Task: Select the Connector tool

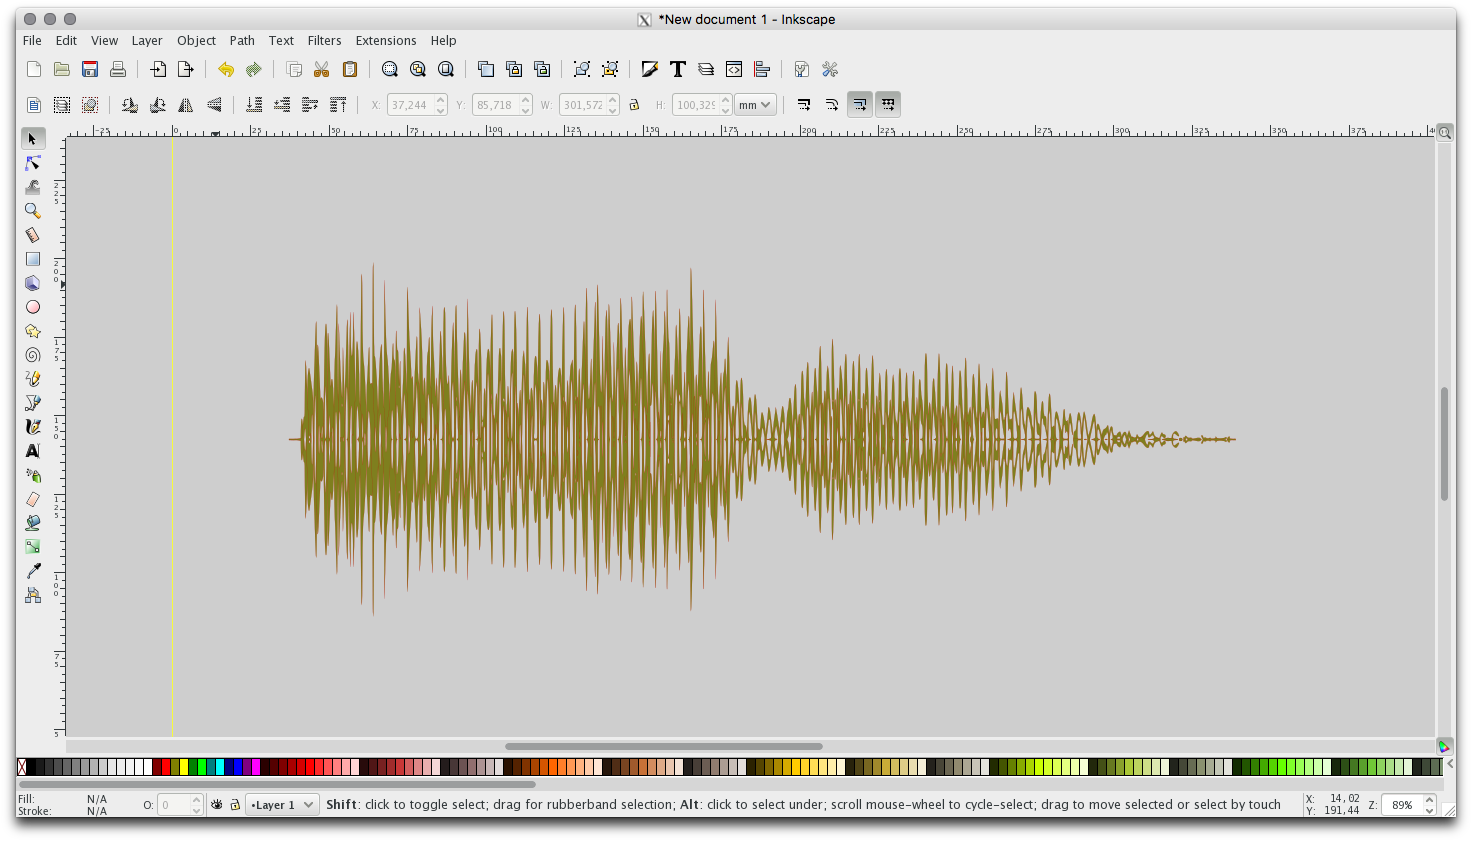Action: tap(33, 595)
